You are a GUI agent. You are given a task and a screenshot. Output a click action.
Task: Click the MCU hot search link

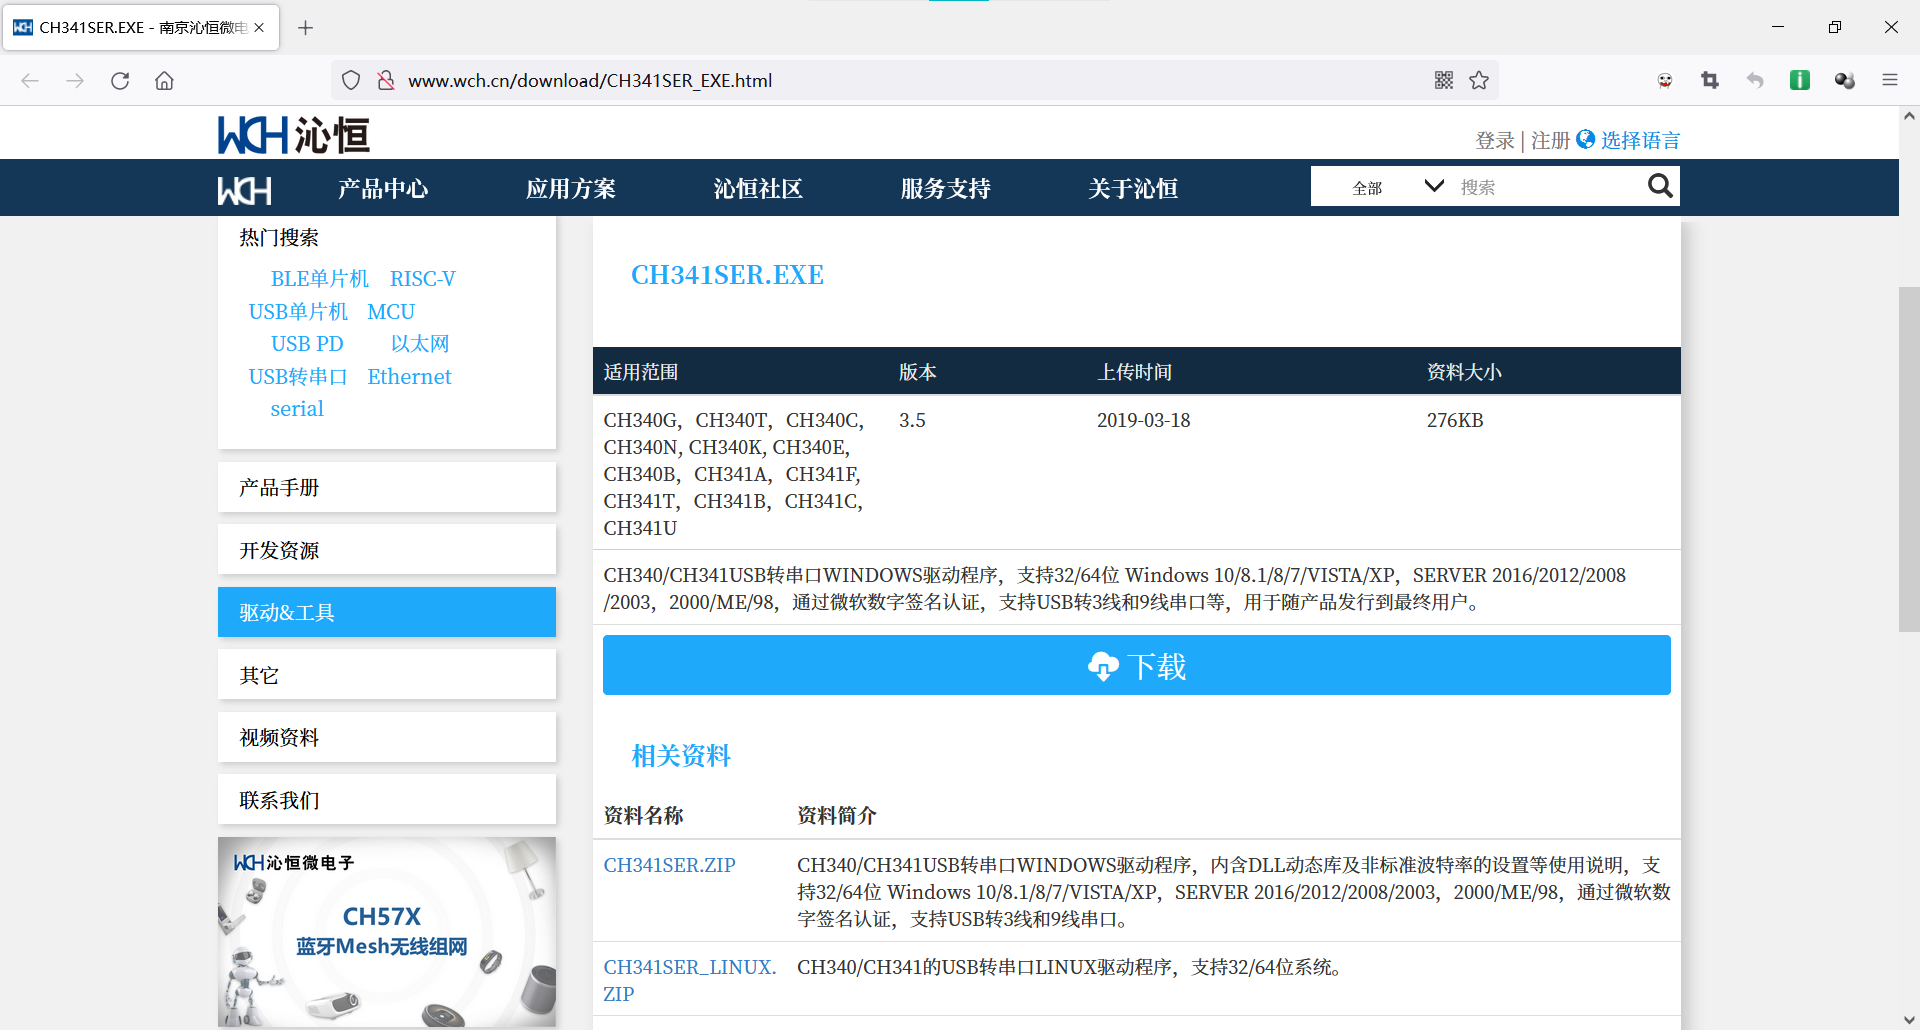tap(391, 311)
